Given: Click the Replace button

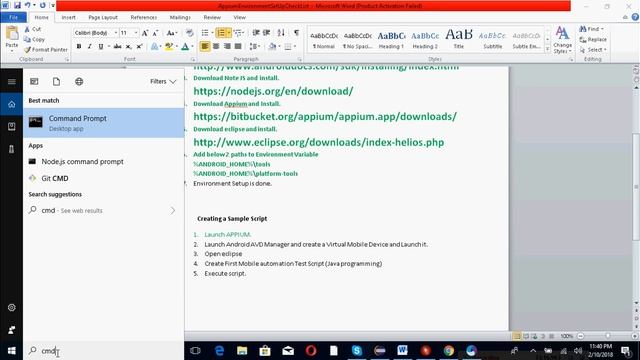Looking at the screenshot, I should pyautogui.click(x=593, y=39).
